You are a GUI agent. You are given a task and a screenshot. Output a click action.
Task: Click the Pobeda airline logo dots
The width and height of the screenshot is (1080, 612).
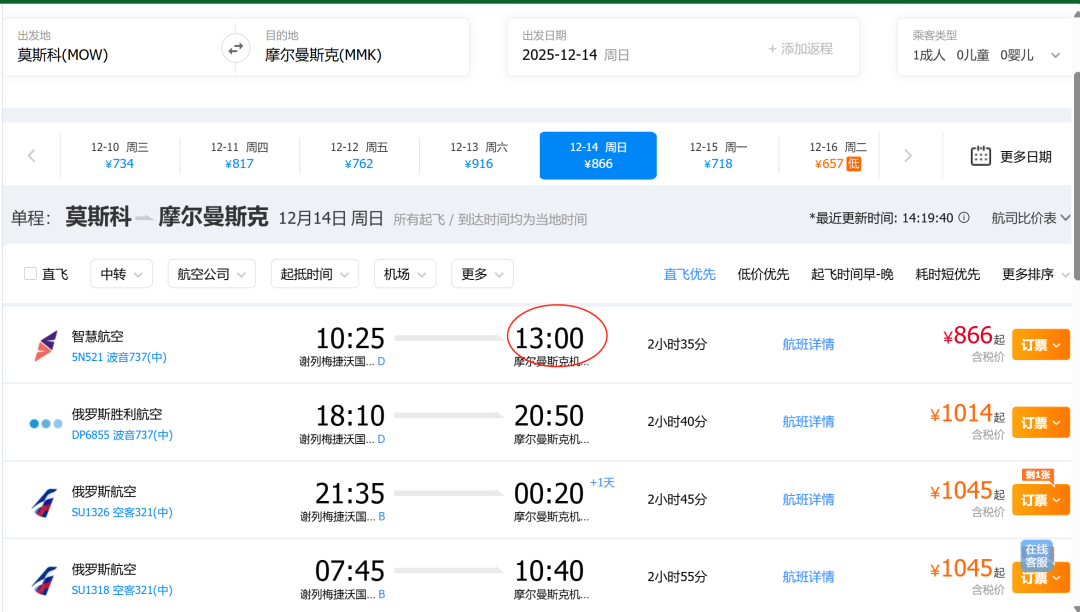pos(46,423)
